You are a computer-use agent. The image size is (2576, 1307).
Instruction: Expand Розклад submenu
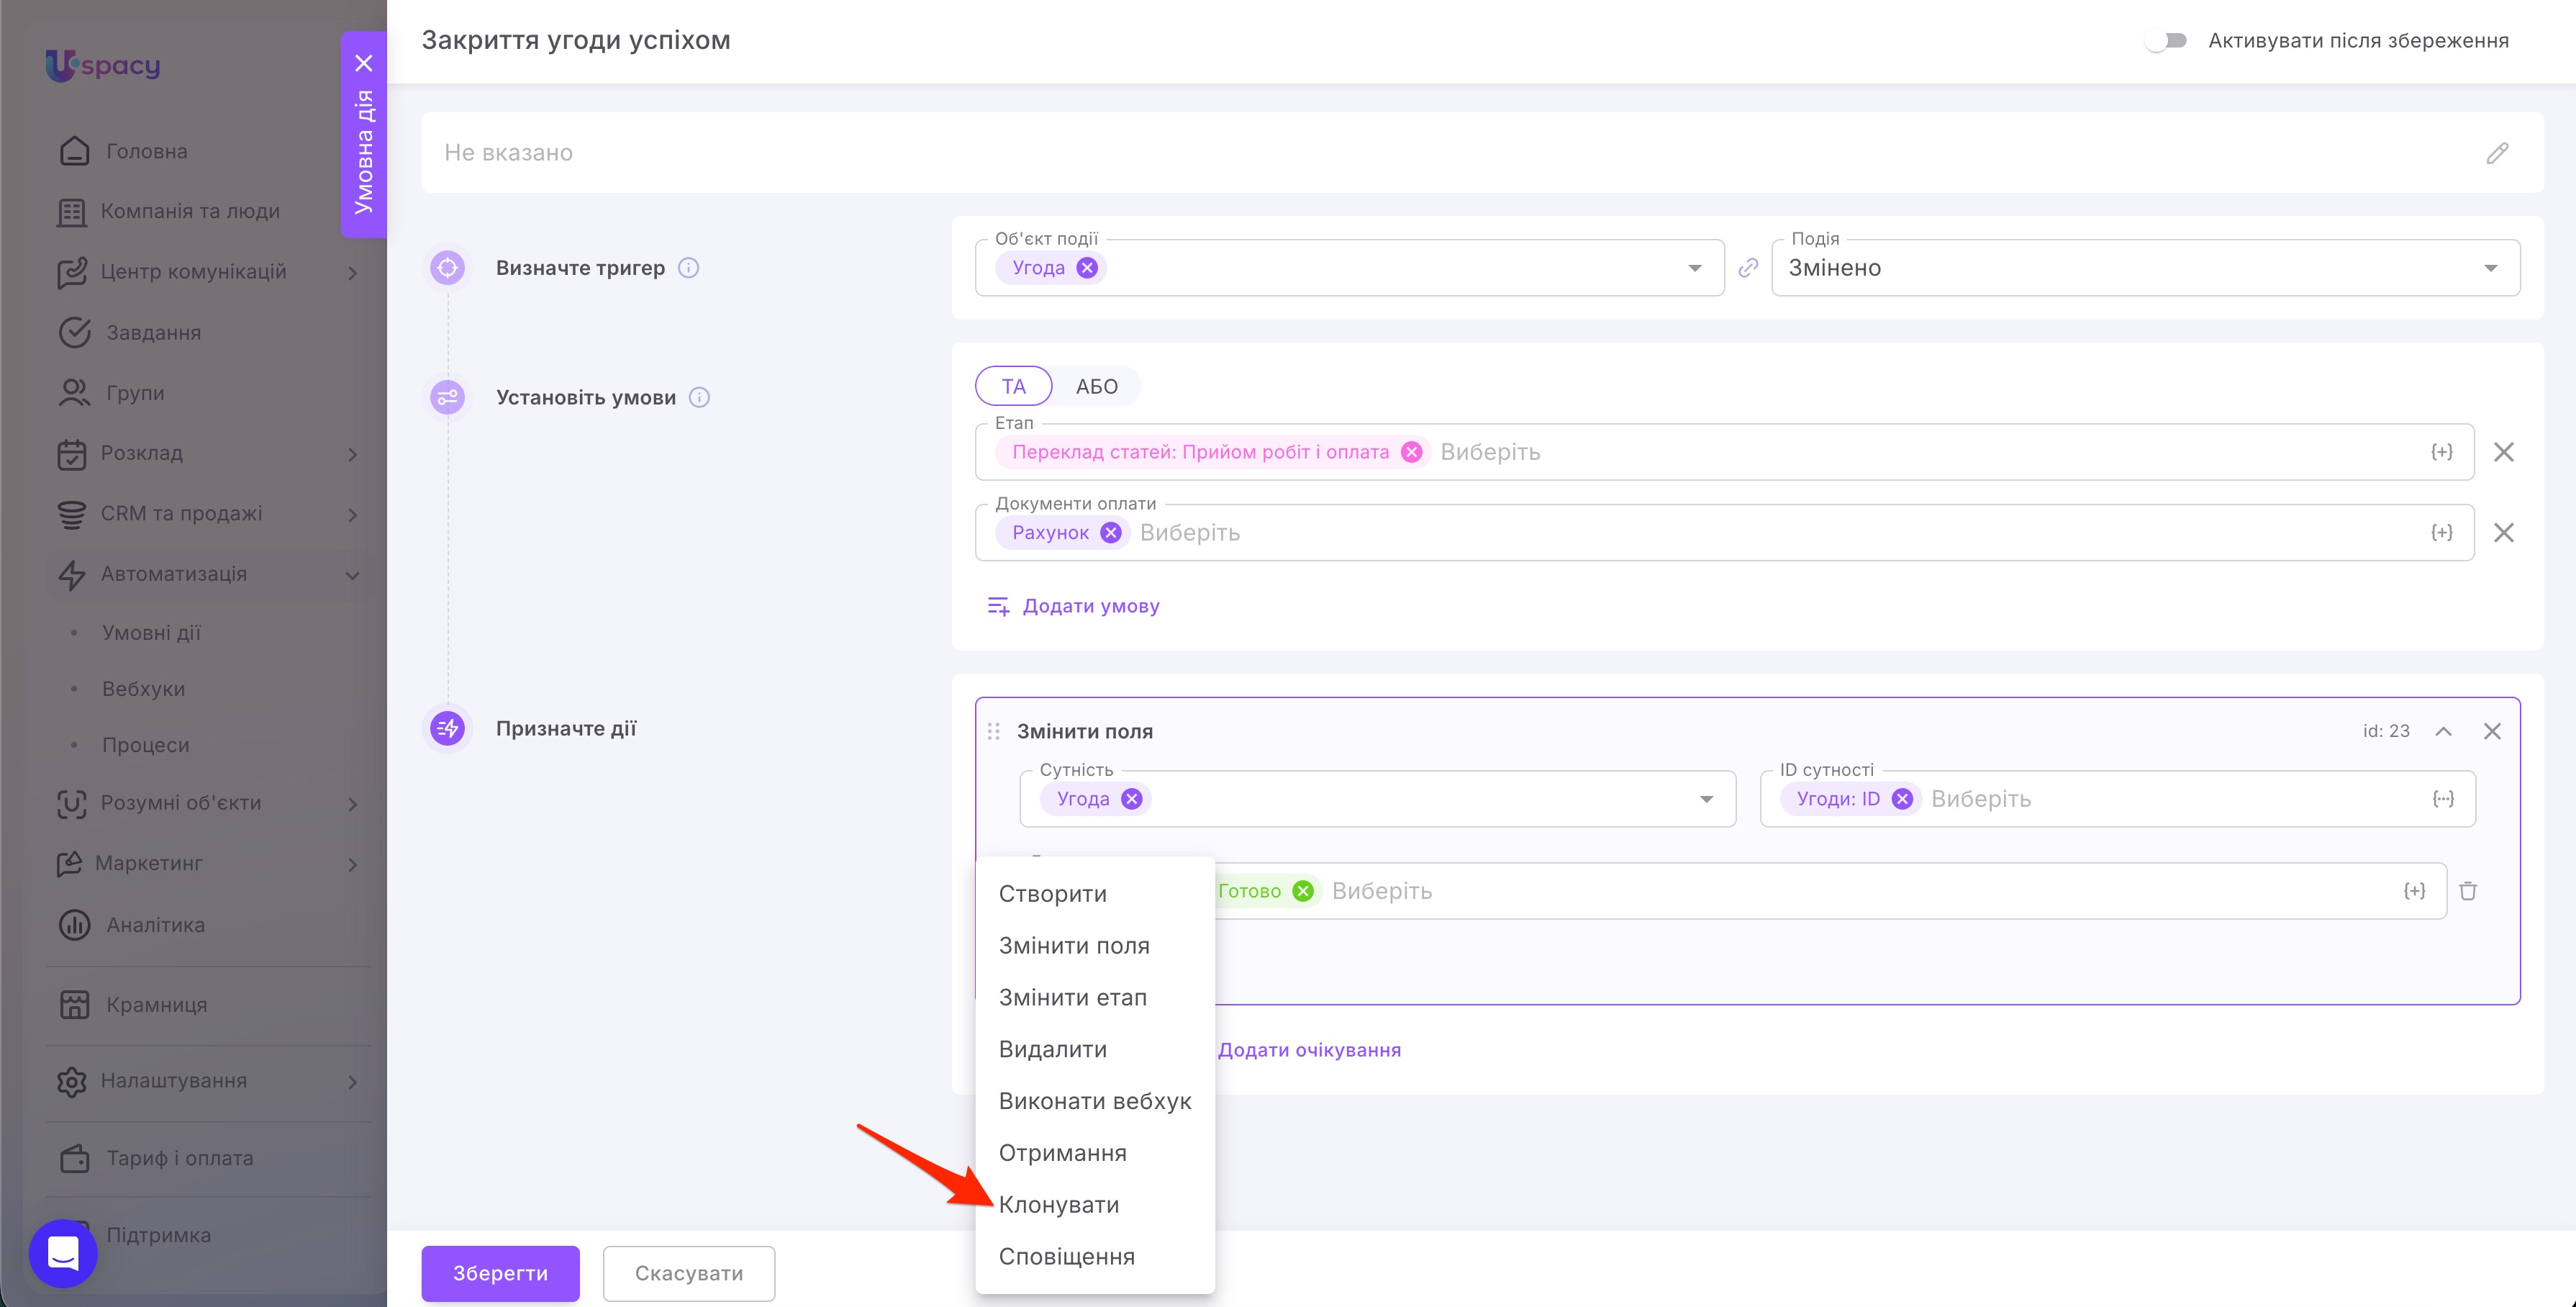[x=352, y=454]
